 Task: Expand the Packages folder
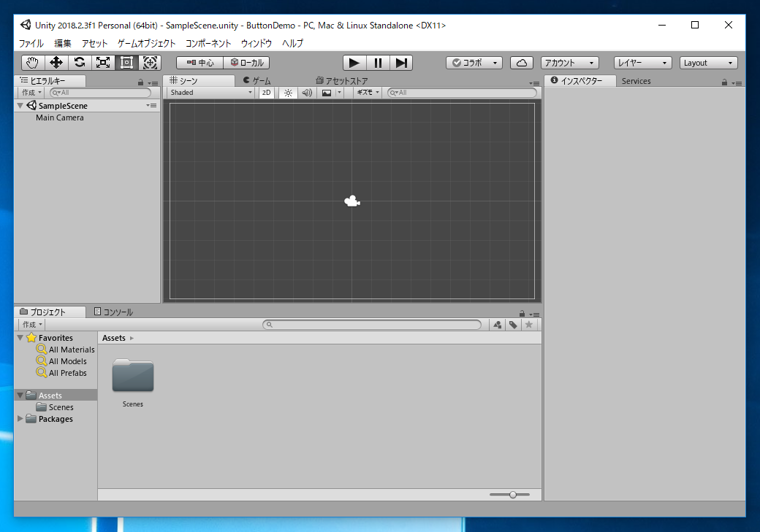coord(20,418)
